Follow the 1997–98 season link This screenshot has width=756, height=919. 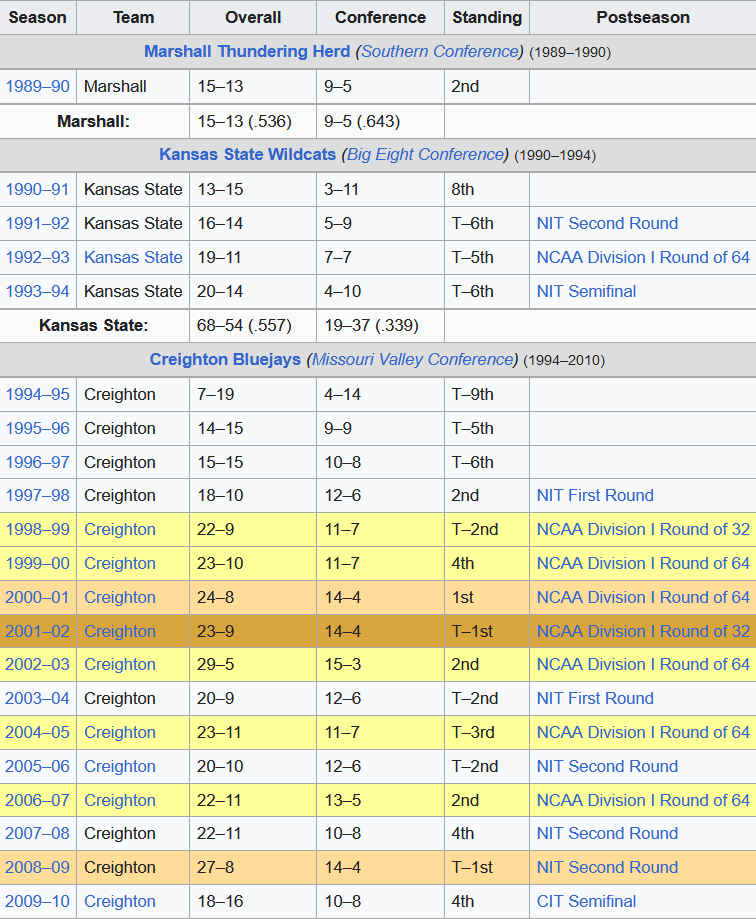point(38,496)
